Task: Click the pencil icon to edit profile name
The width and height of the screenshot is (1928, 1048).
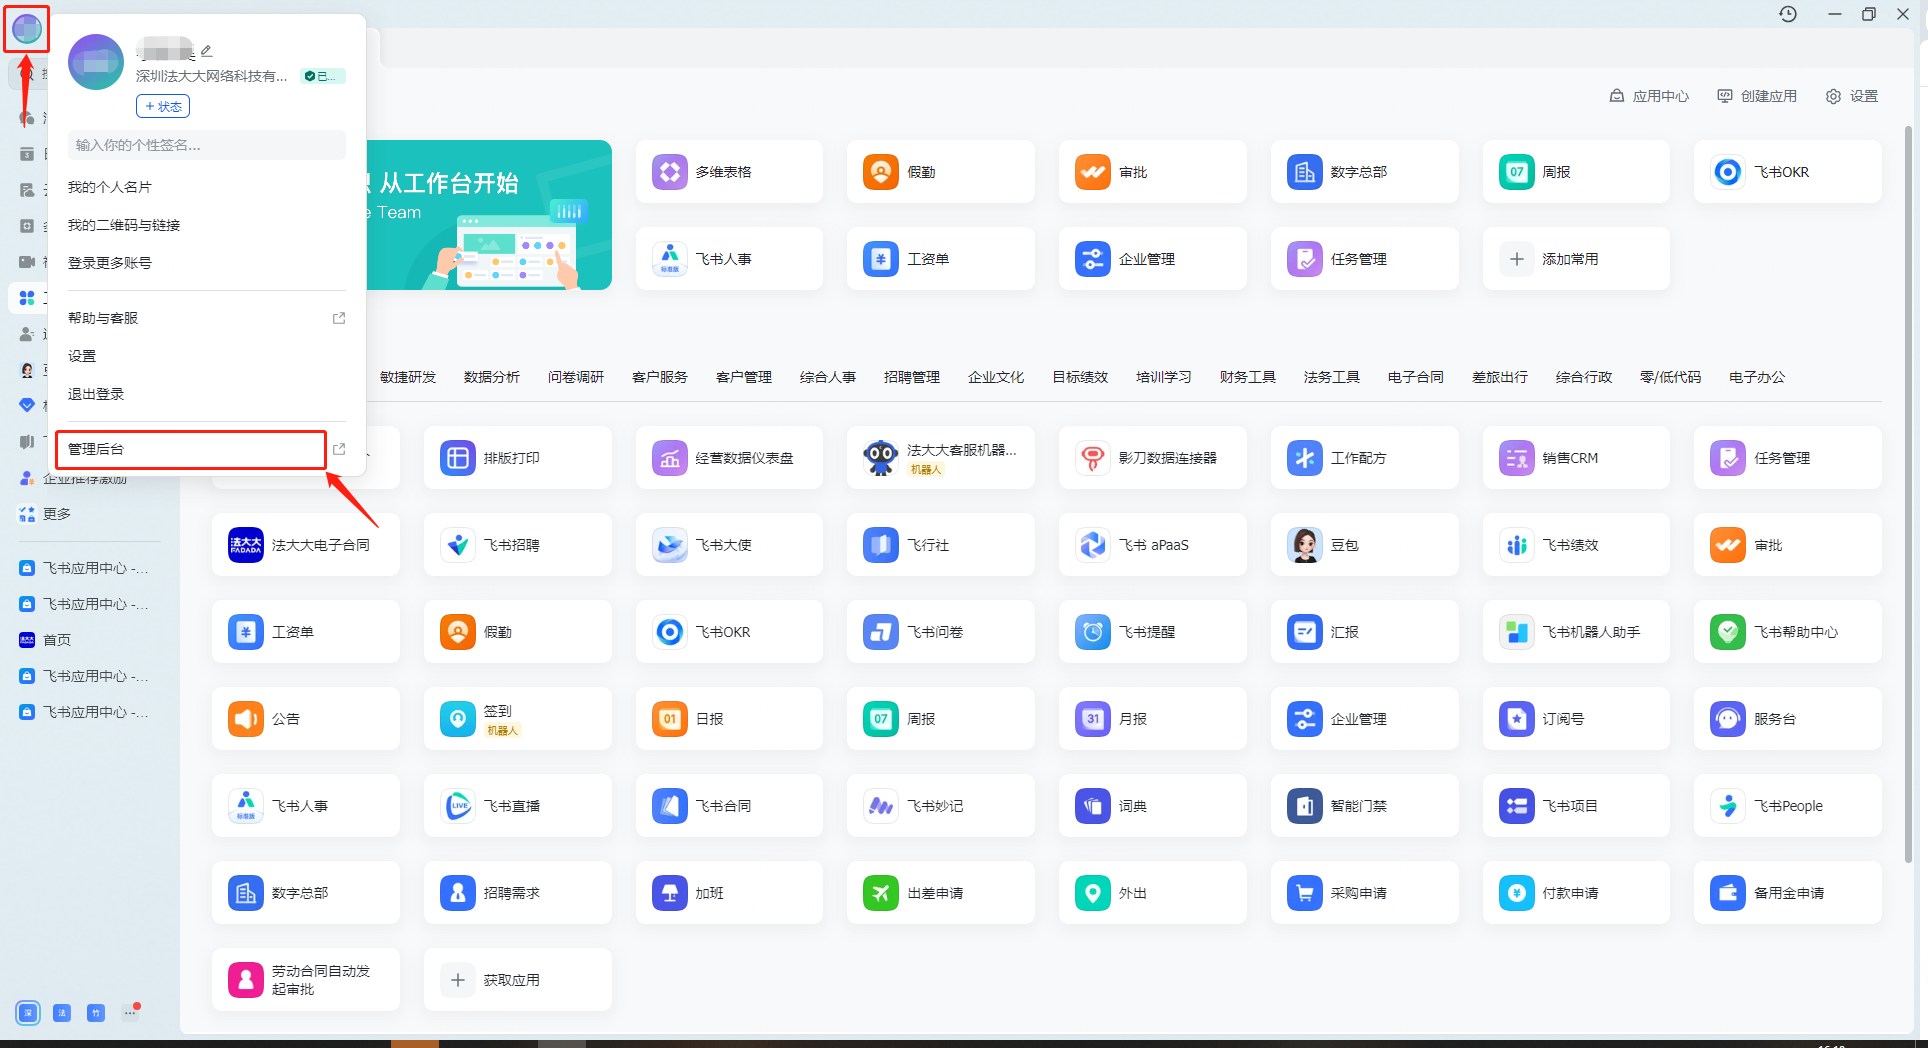Action: coord(207,50)
